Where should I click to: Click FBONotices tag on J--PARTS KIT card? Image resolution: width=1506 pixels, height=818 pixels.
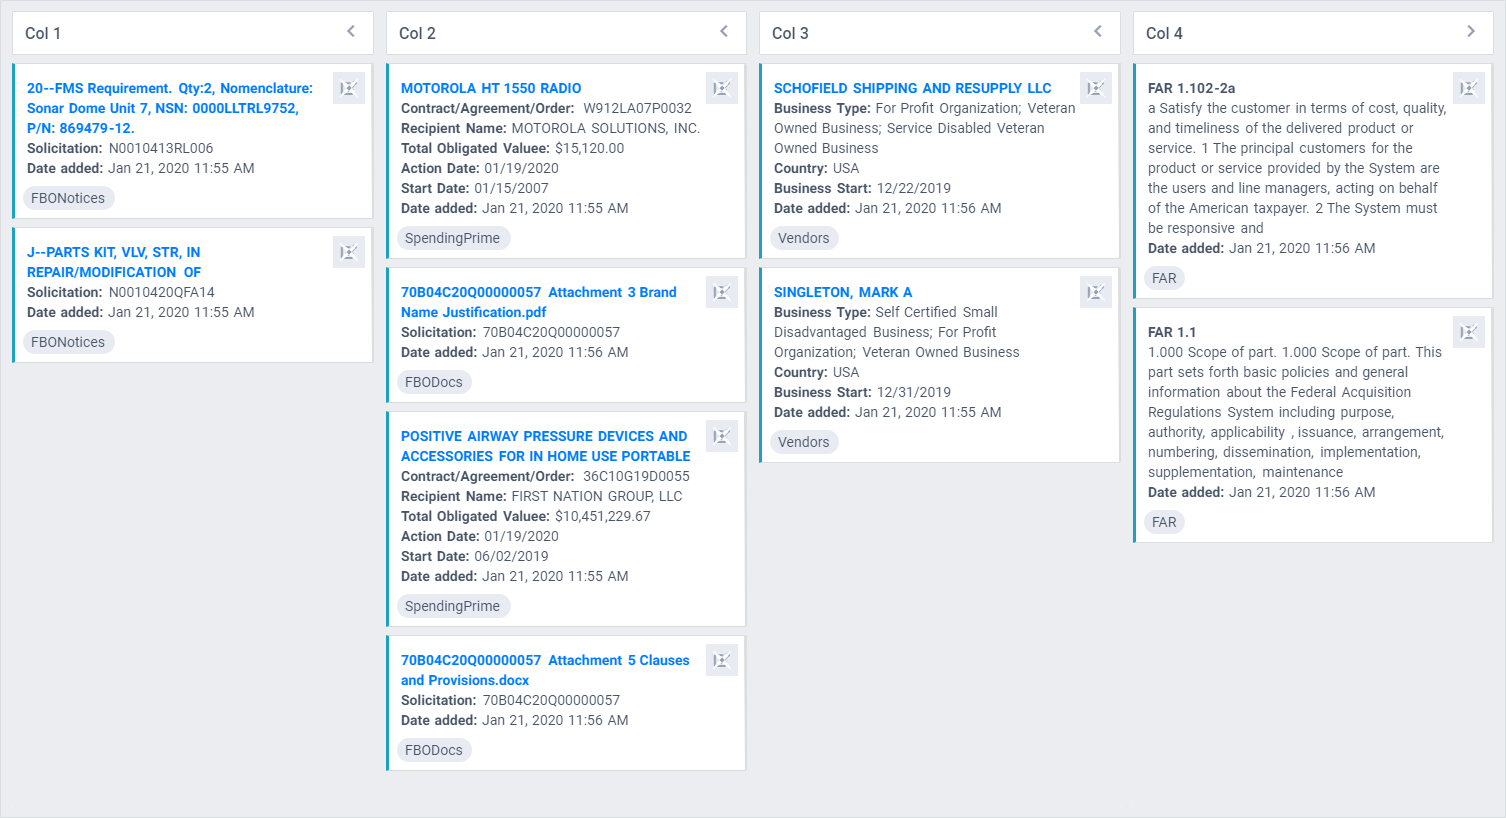click(68, 342)
